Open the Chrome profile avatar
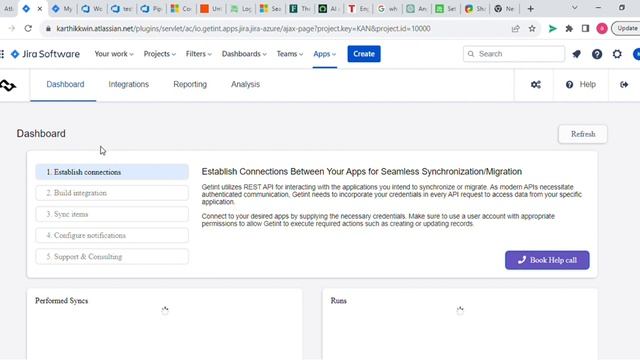Image resolution: width=640 pixels, height=360 pixels. pos(602,29)
